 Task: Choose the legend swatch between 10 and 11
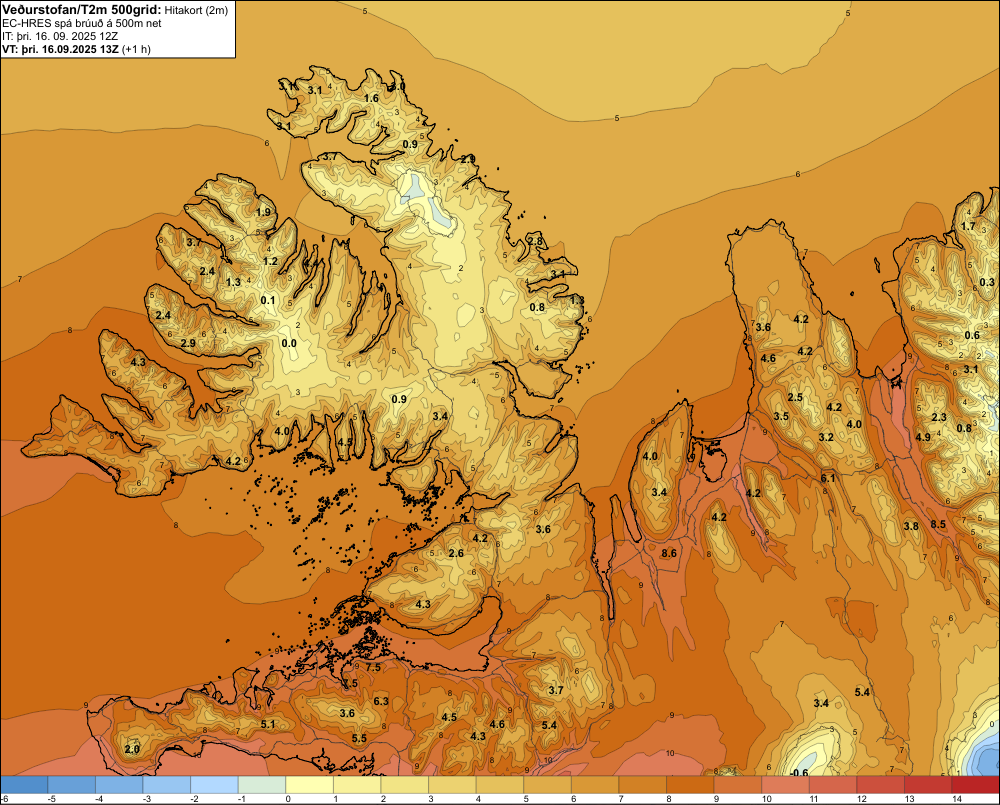(786, 785)
